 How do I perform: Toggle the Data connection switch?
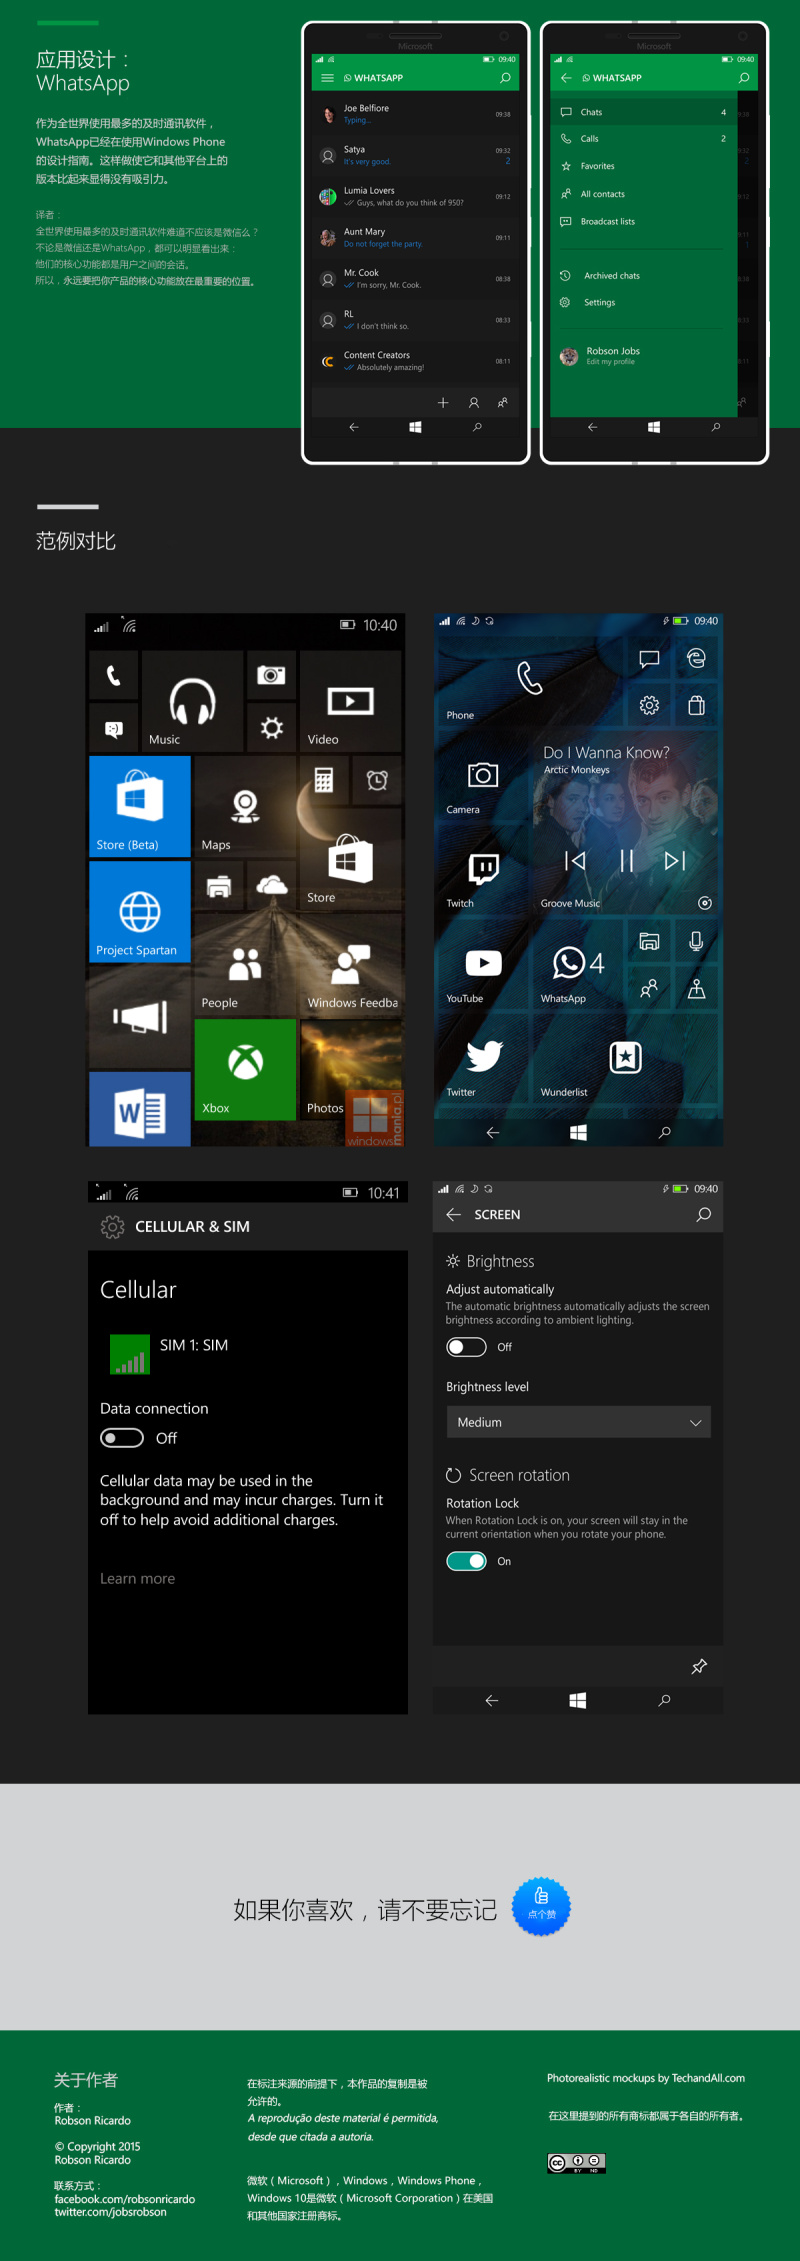(x=122, y=1437)
